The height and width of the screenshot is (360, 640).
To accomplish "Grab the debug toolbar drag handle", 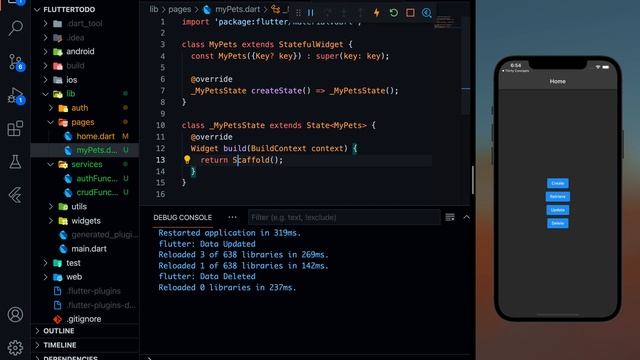I will [x=298, y=13].
